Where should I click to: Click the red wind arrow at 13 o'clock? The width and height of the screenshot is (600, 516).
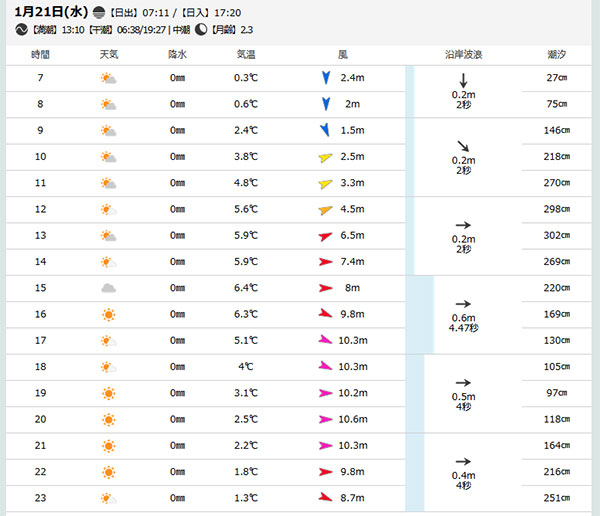click(x=325, y=236)
